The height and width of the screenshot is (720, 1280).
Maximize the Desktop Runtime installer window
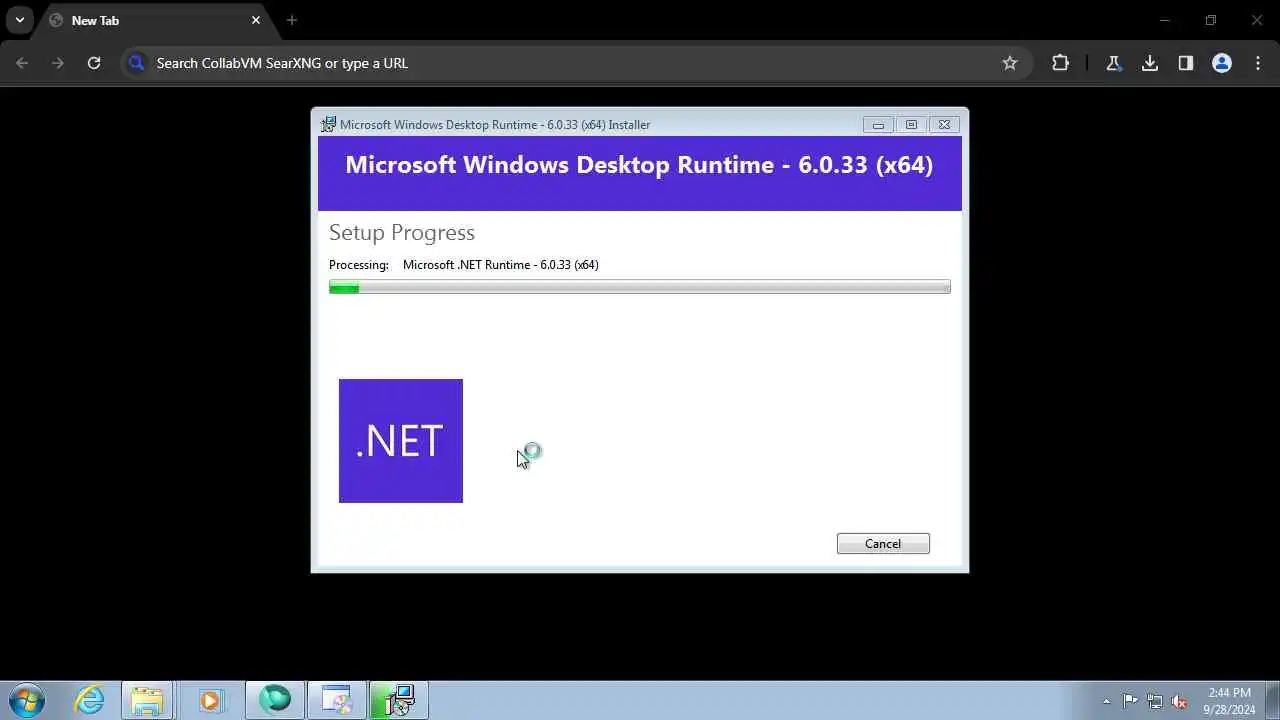coord(911,125)
